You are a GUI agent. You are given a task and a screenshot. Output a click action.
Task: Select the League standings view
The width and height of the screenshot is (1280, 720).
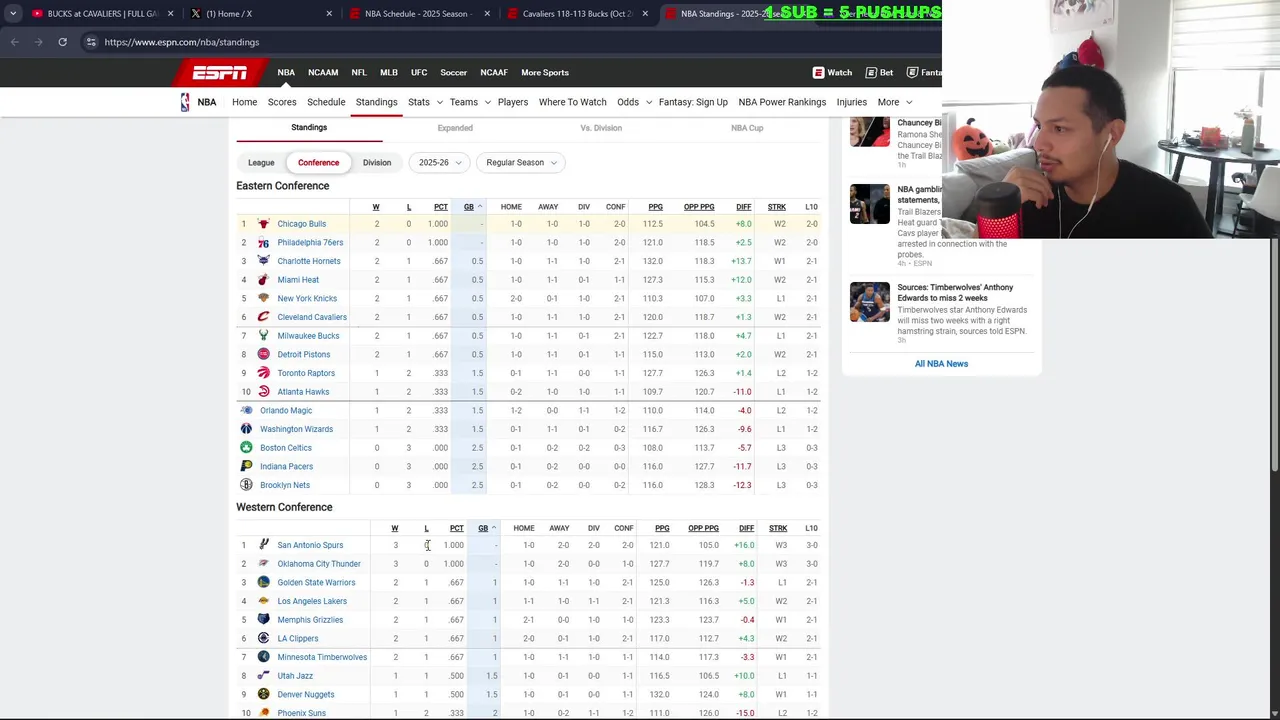[x=261, y=162]
